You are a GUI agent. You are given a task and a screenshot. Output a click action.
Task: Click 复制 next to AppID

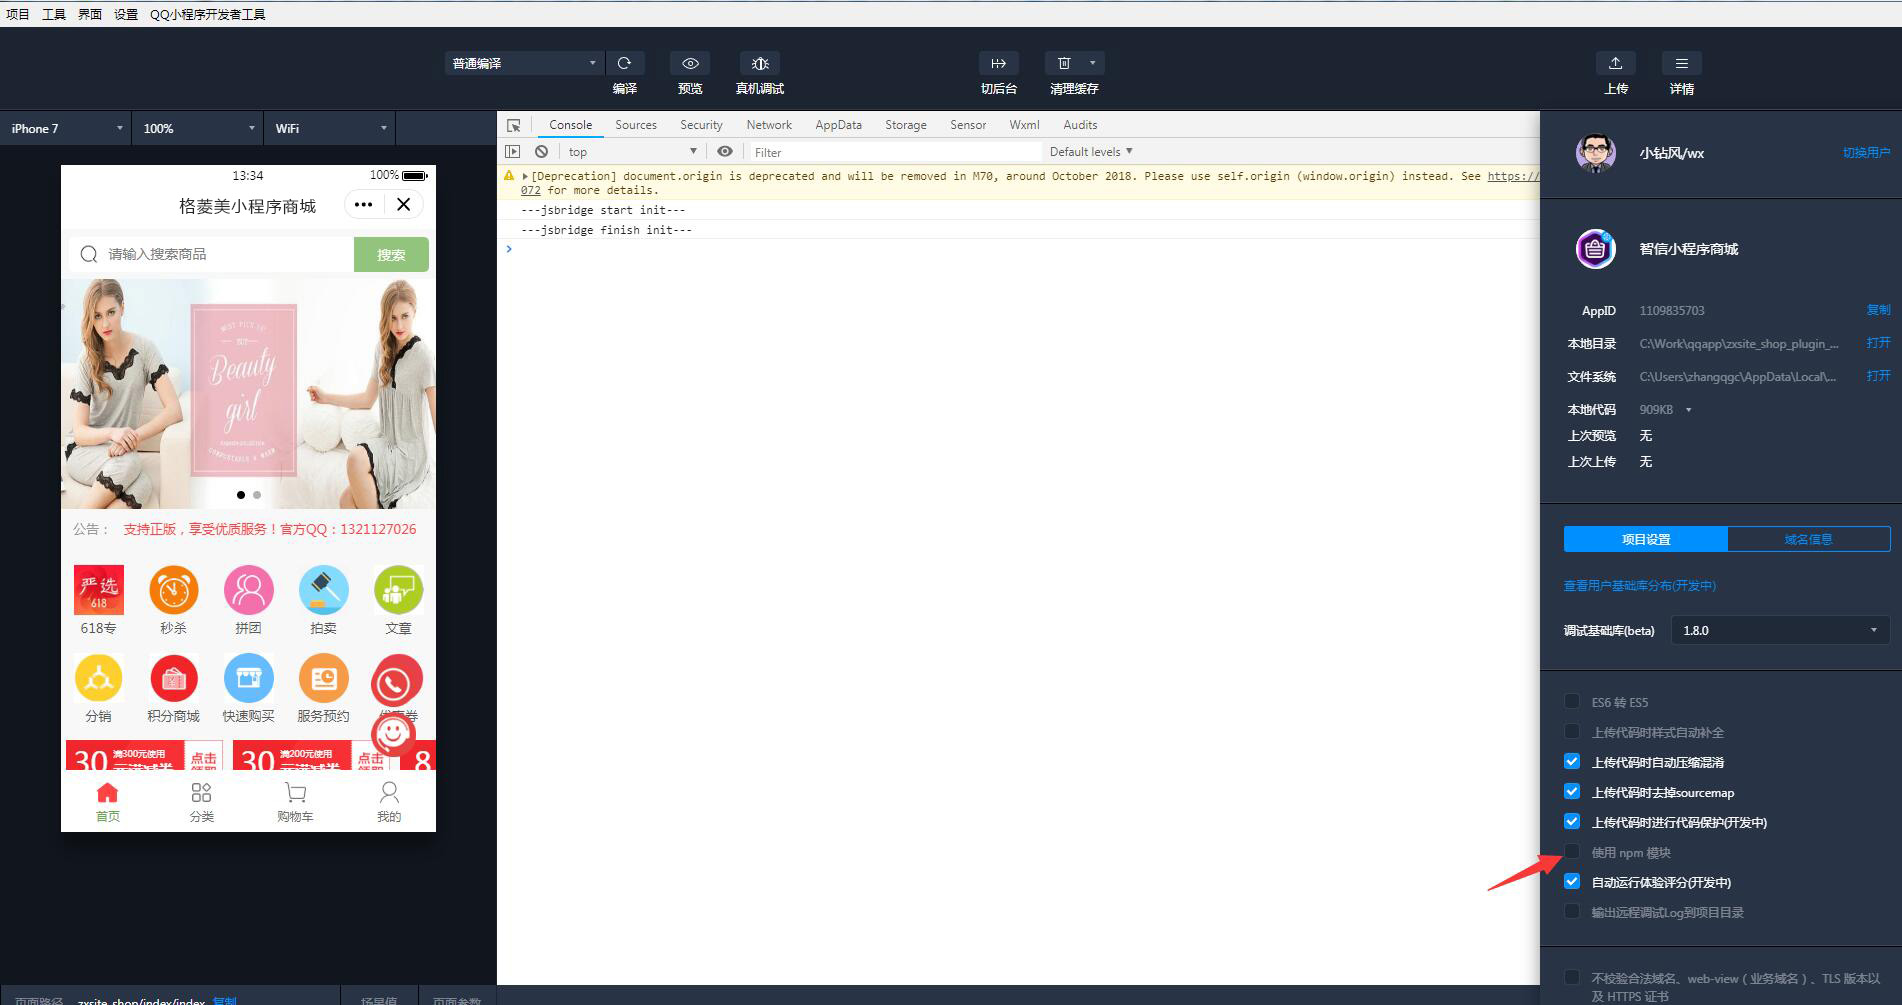tap(1878, 310)
